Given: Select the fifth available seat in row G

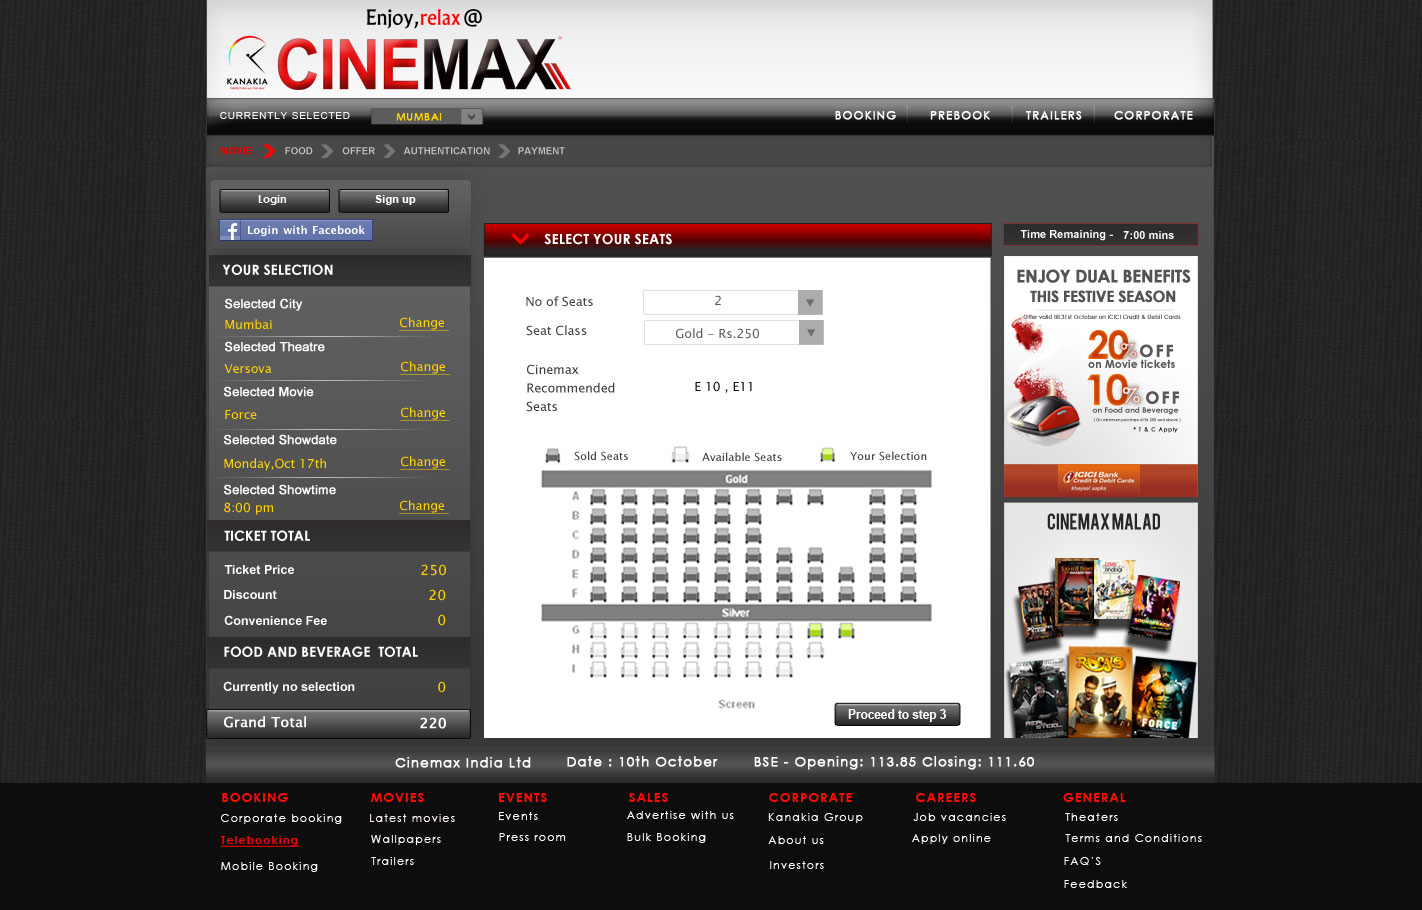Looking at the screenshot, I should tap(722, 630).
